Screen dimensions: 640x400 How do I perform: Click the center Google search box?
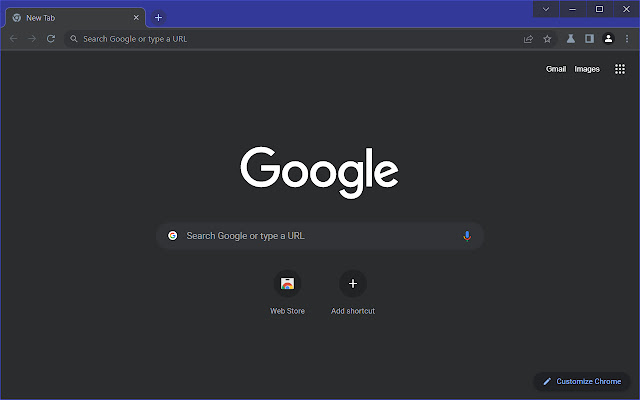point(320,236)
